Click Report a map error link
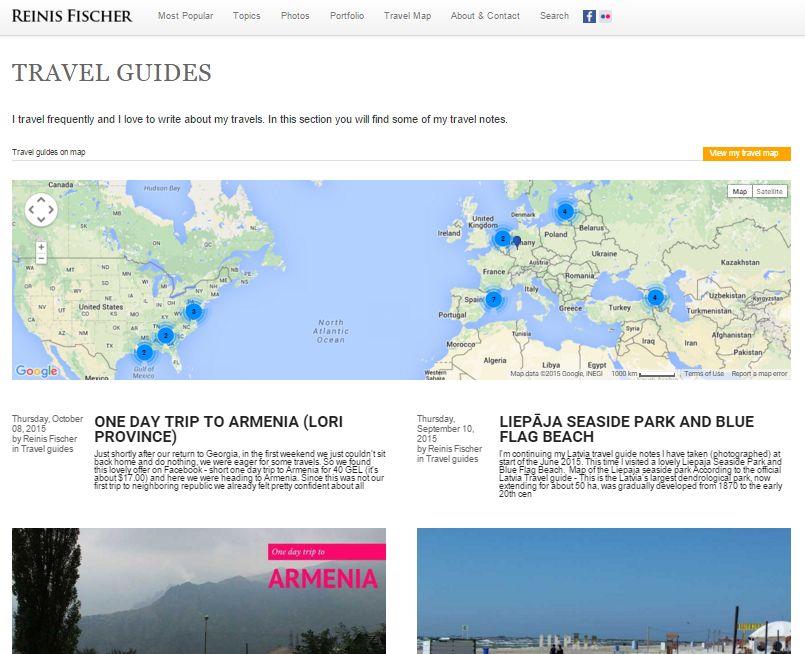This screenshot has width=805, height=654. (759, 374)
